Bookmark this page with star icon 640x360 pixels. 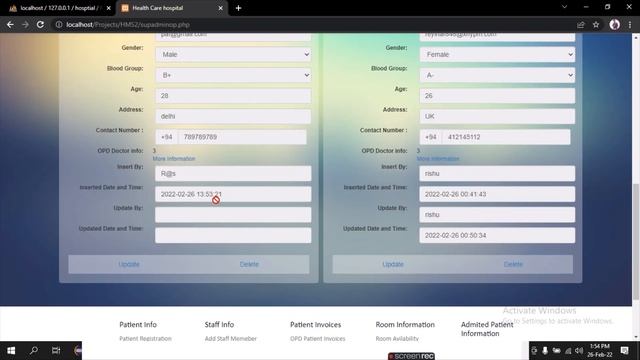(596, 25)
